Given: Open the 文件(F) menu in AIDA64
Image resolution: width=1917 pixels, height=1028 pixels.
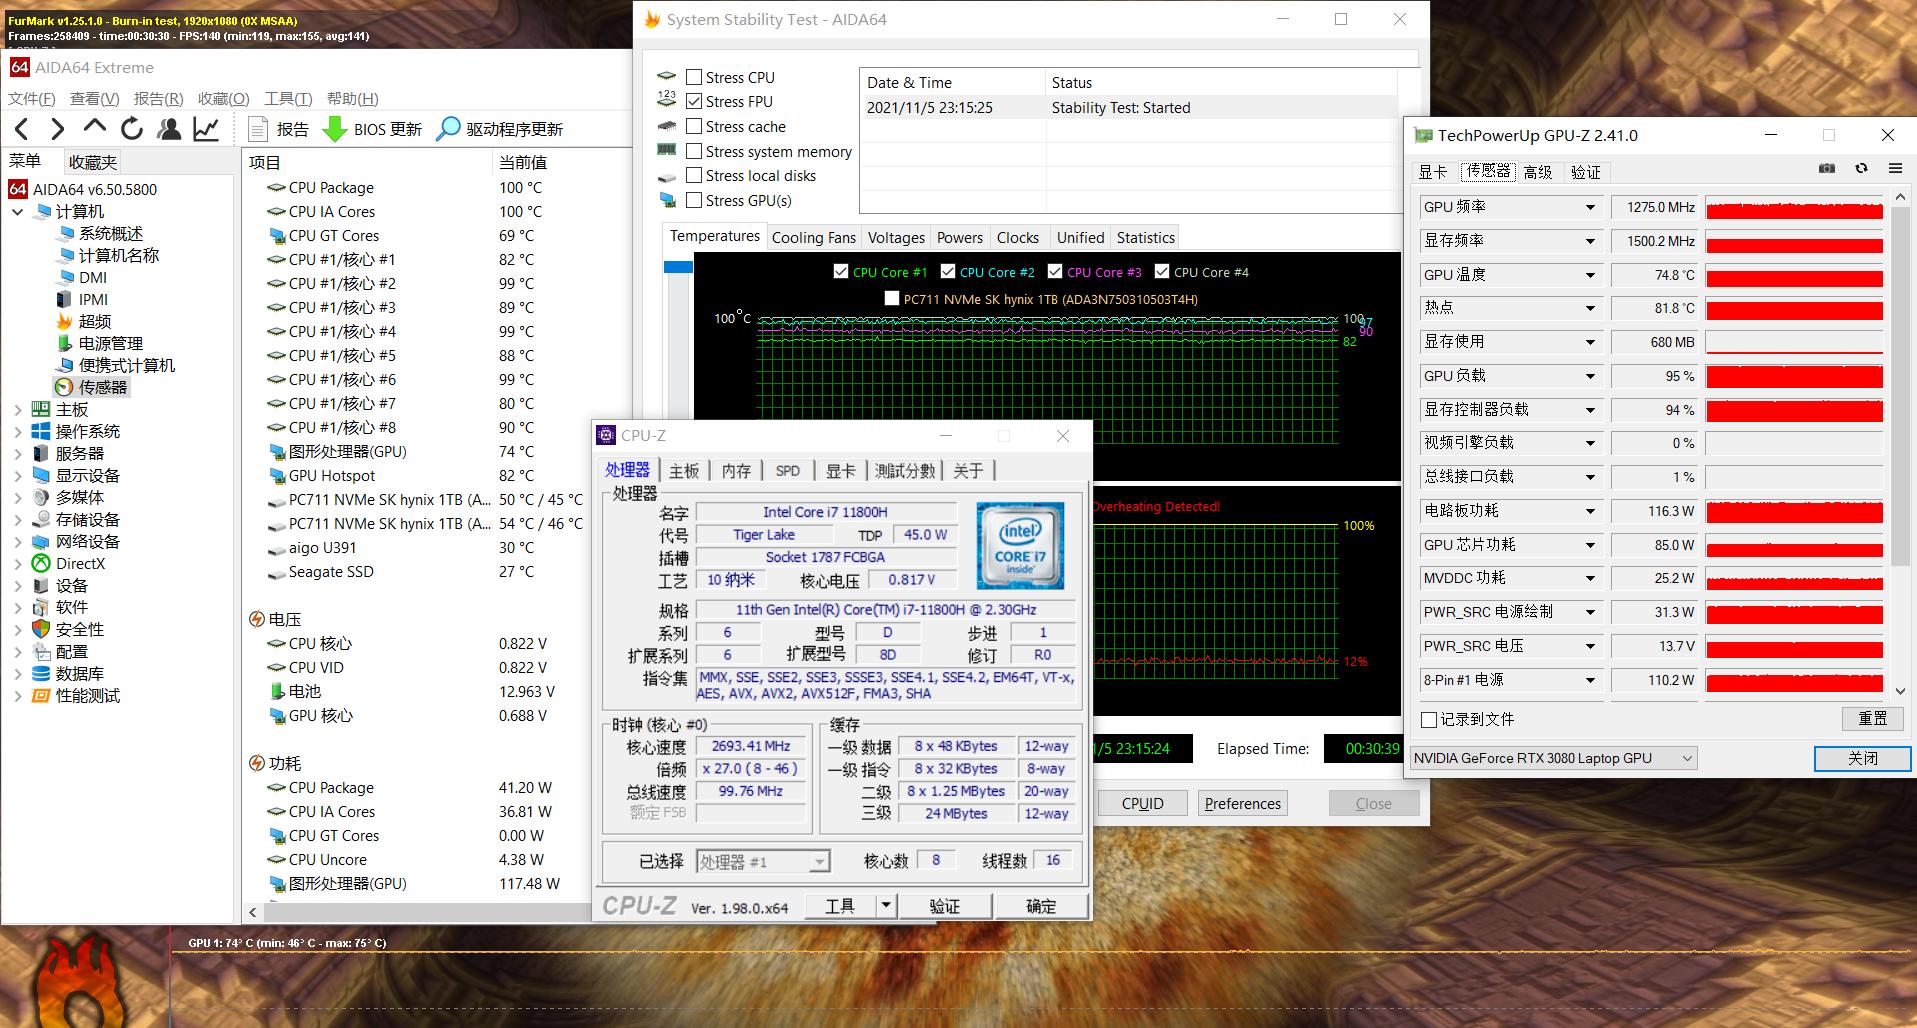Looking at the screenshot, I should click(x=32, y=98).
